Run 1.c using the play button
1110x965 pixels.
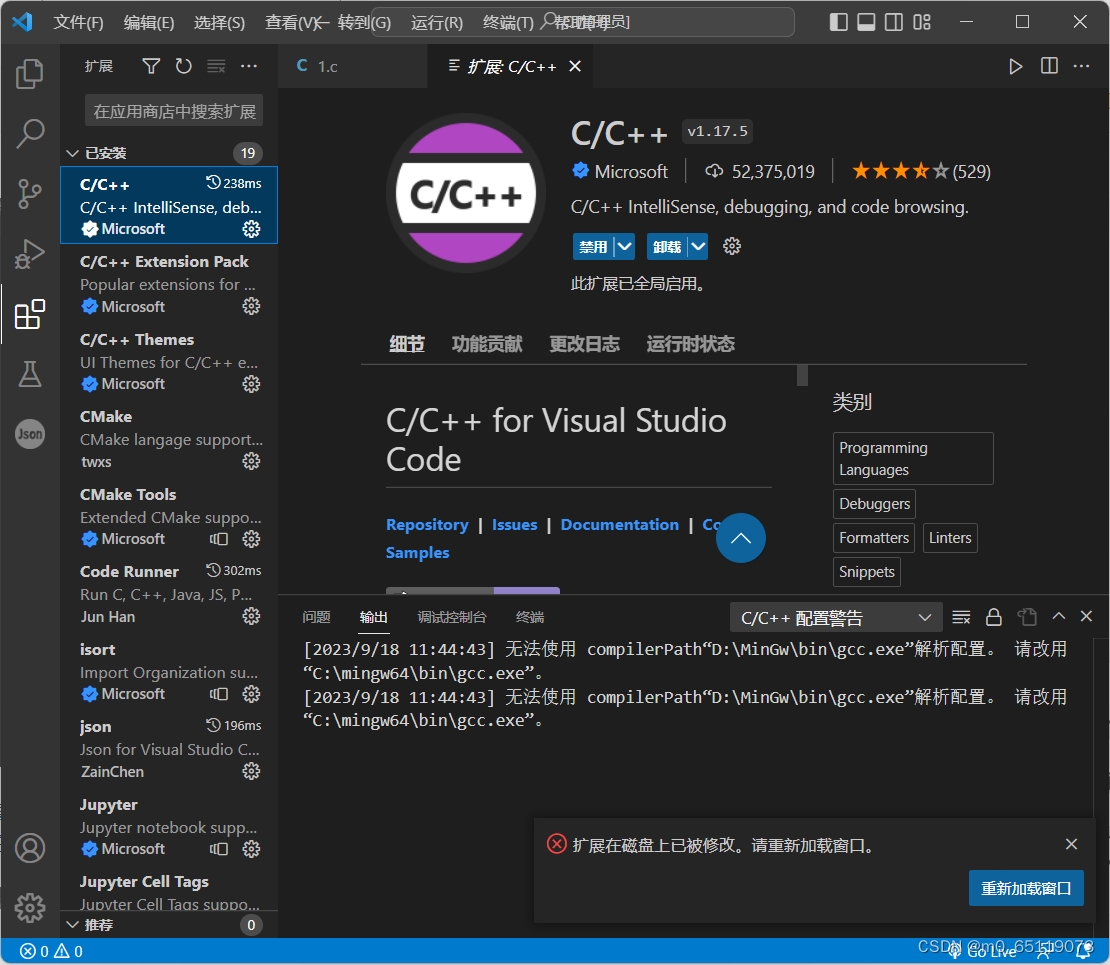[x=1015, y=66]
